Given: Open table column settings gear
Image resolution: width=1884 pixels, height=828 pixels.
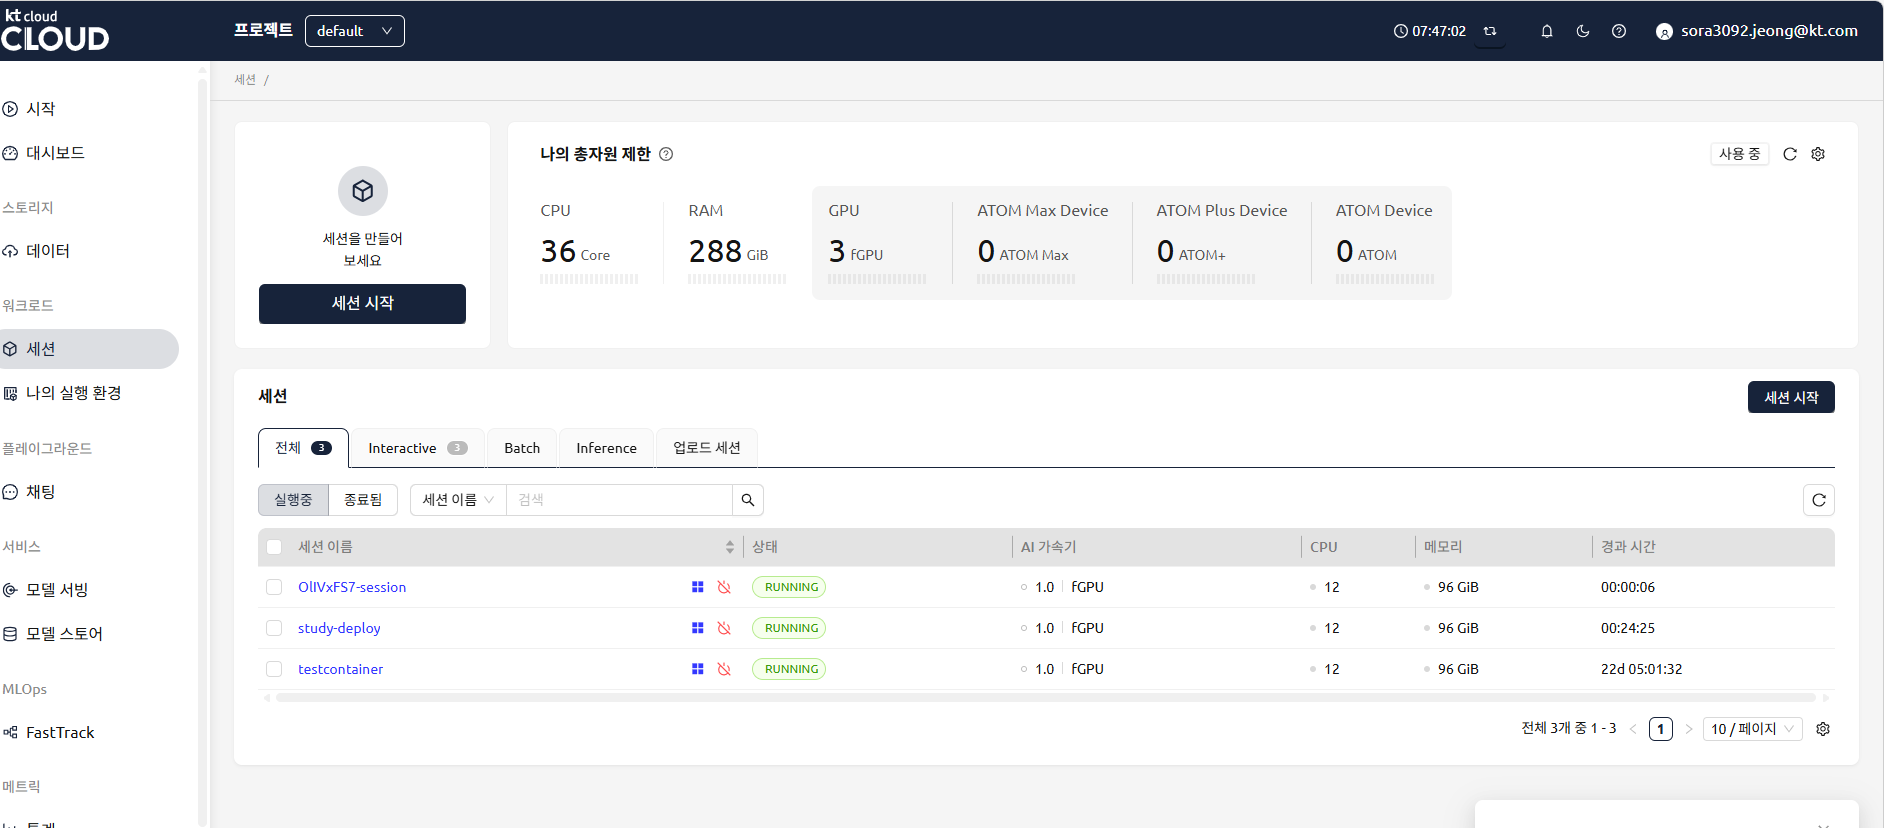Looking at the screenshot, I should pos(1823,729).
